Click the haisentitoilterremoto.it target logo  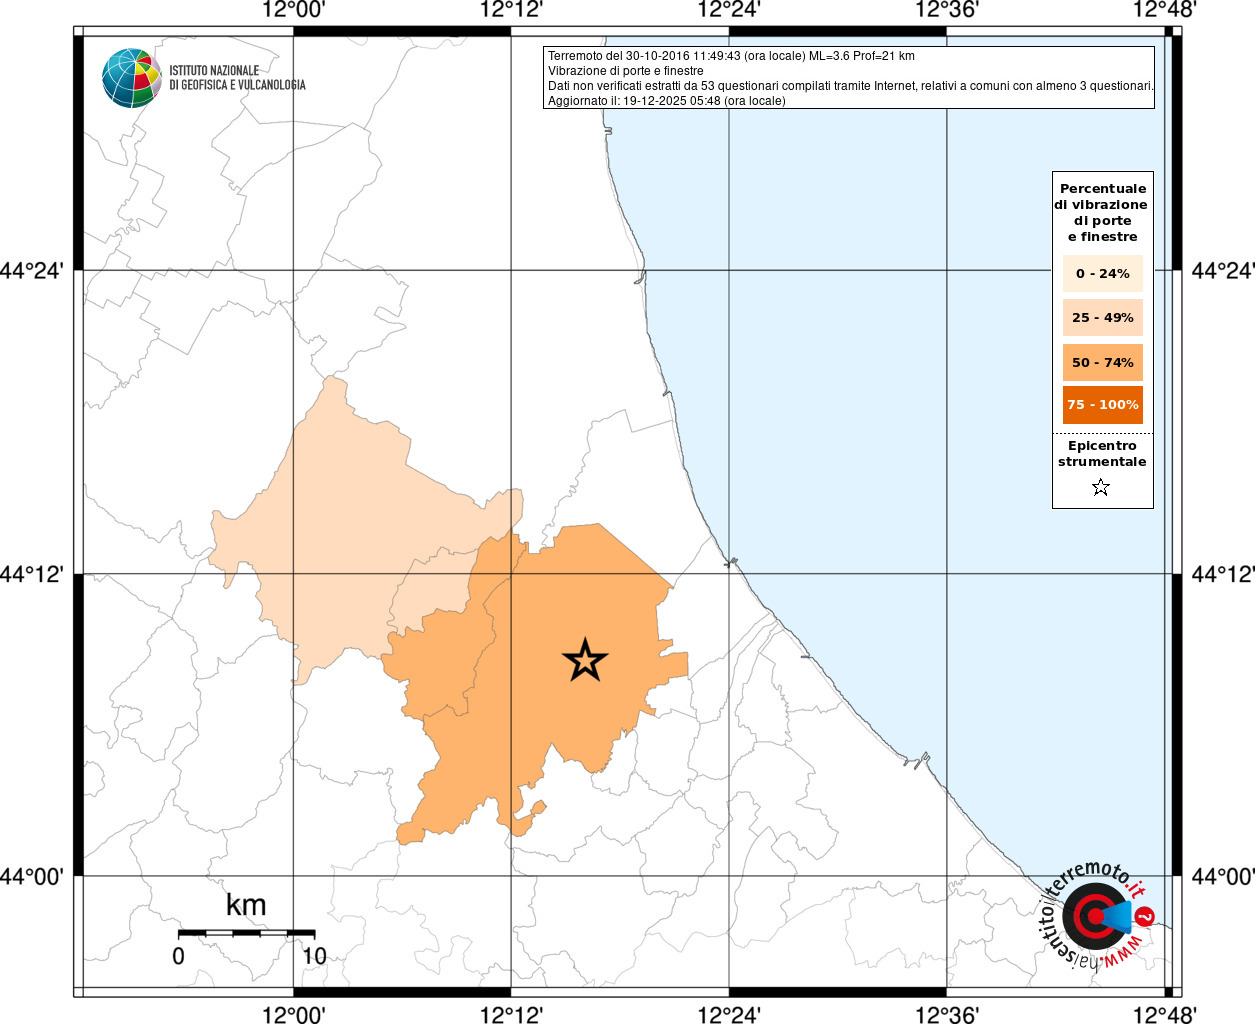(x=1098, y=916)
